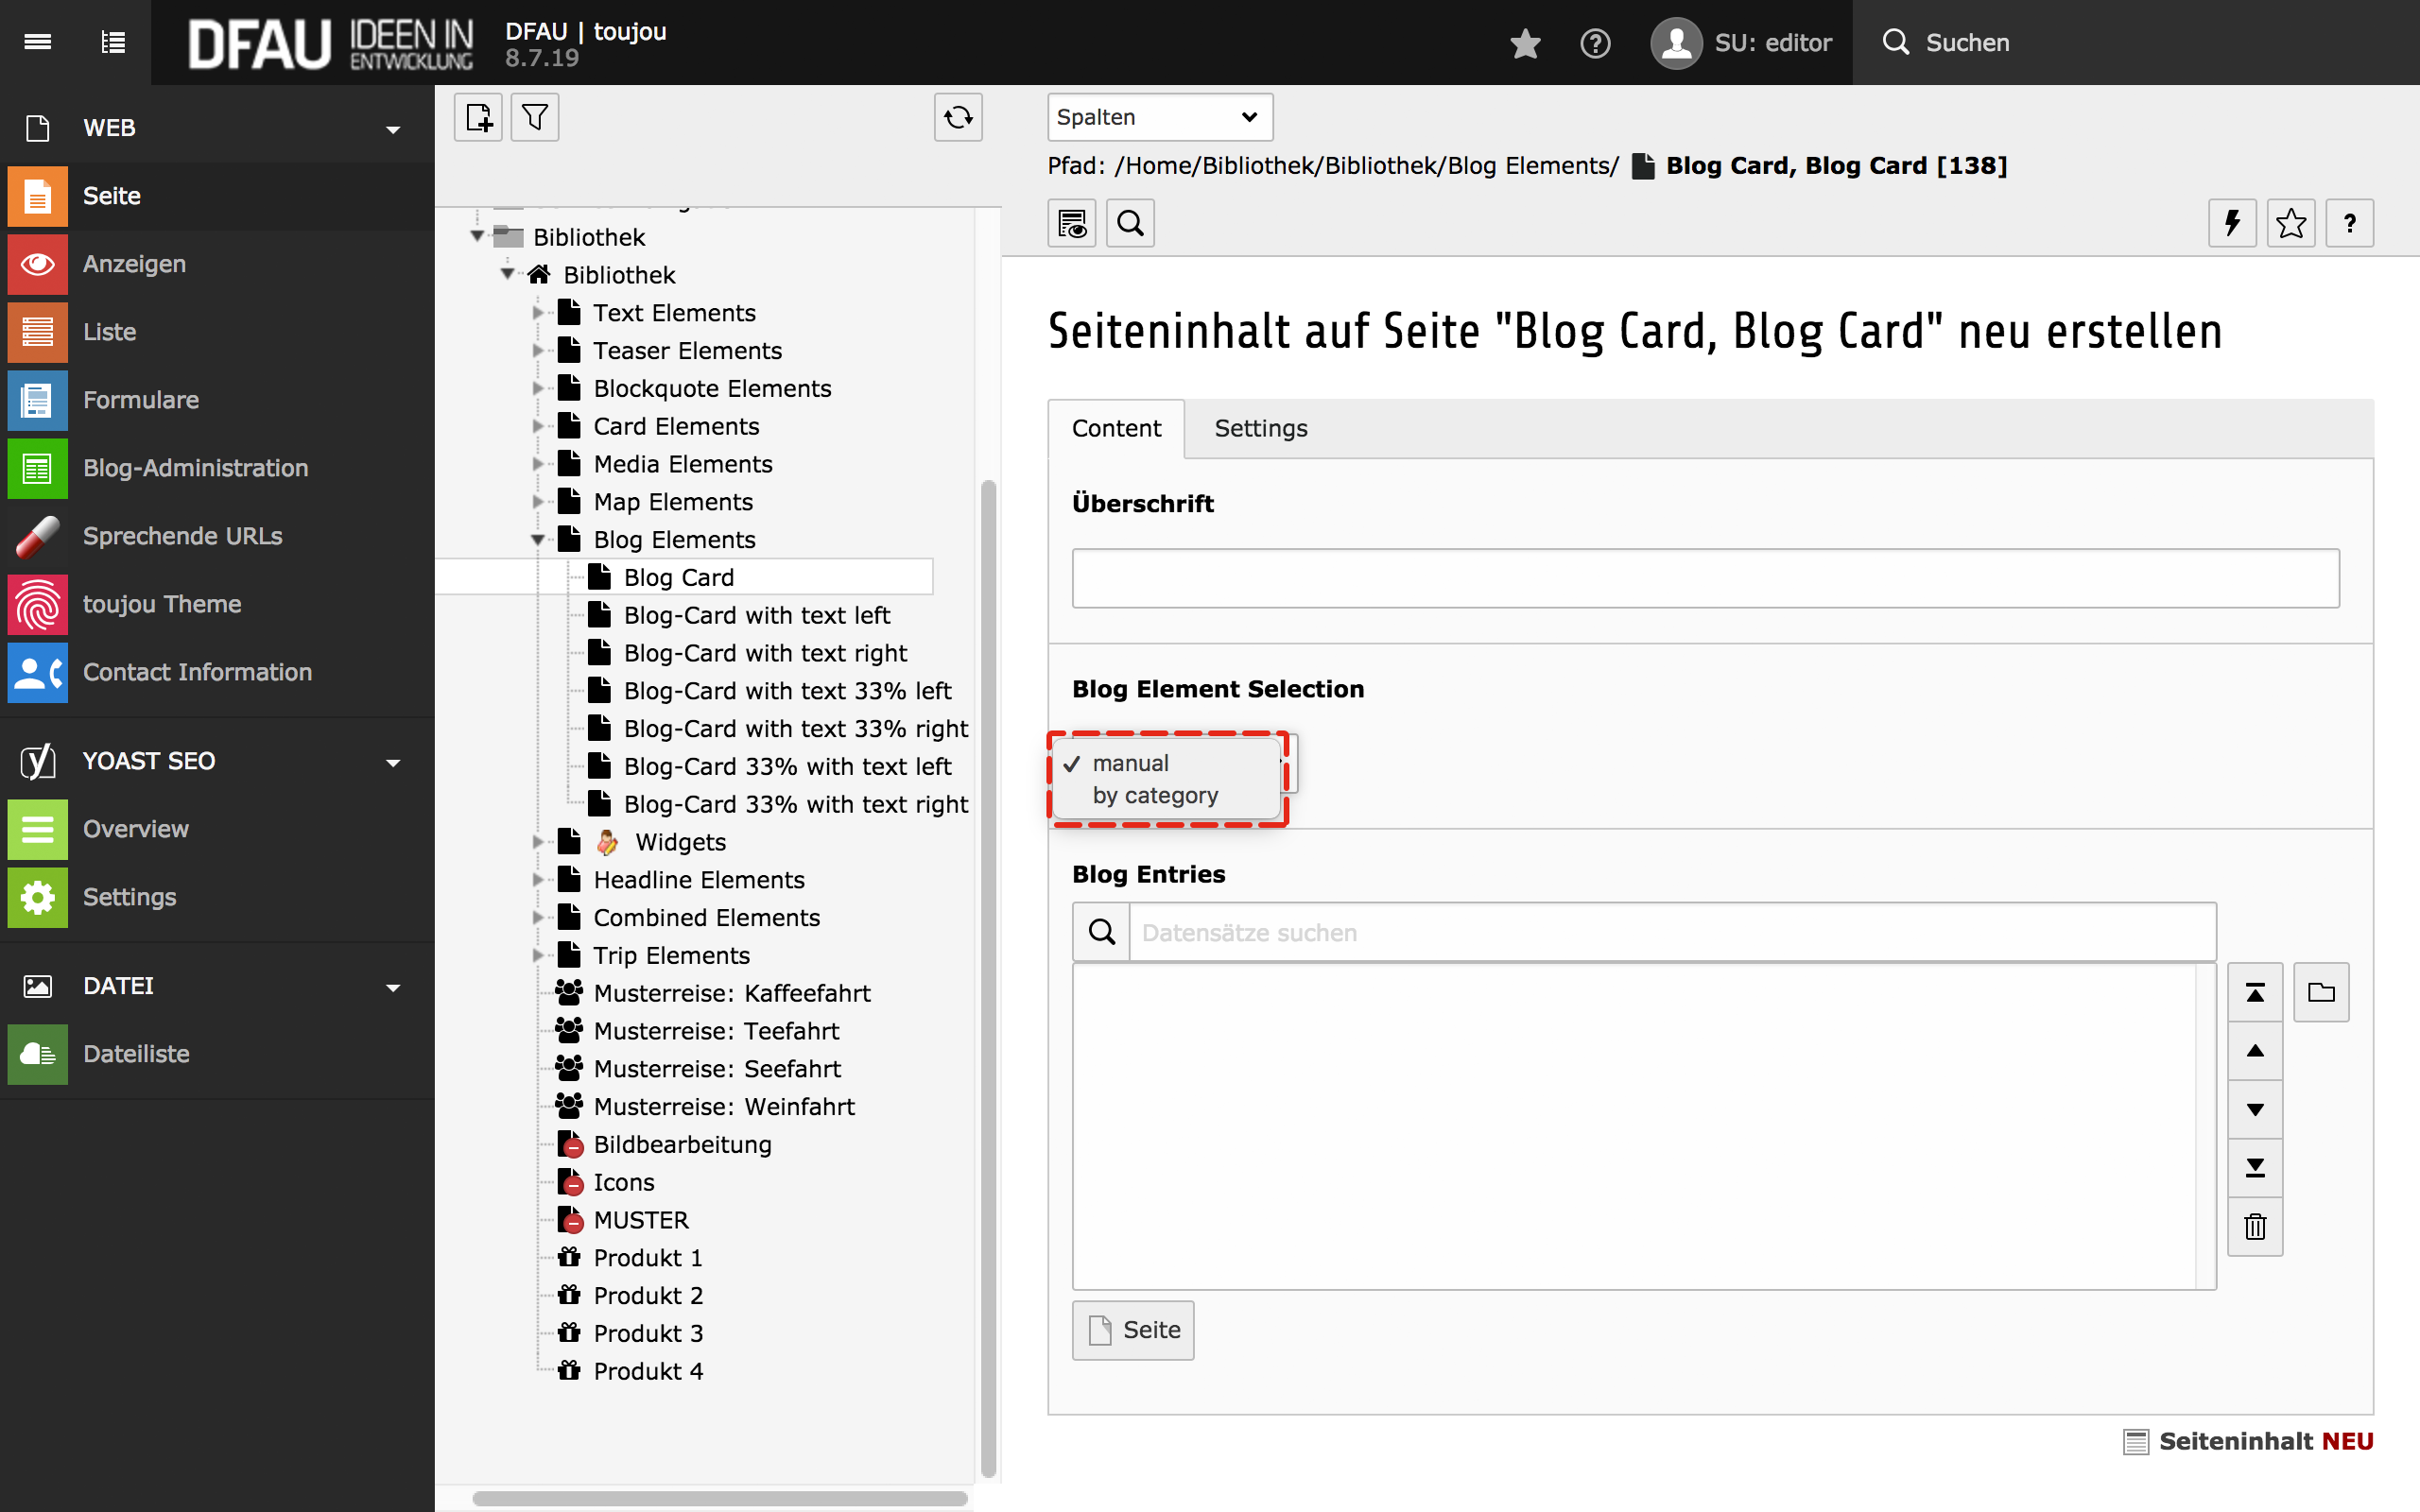This screenshot has width=2420, height=1512.
Task: Open the Spalten view dropdown
Action: [x=1160, y=117]
